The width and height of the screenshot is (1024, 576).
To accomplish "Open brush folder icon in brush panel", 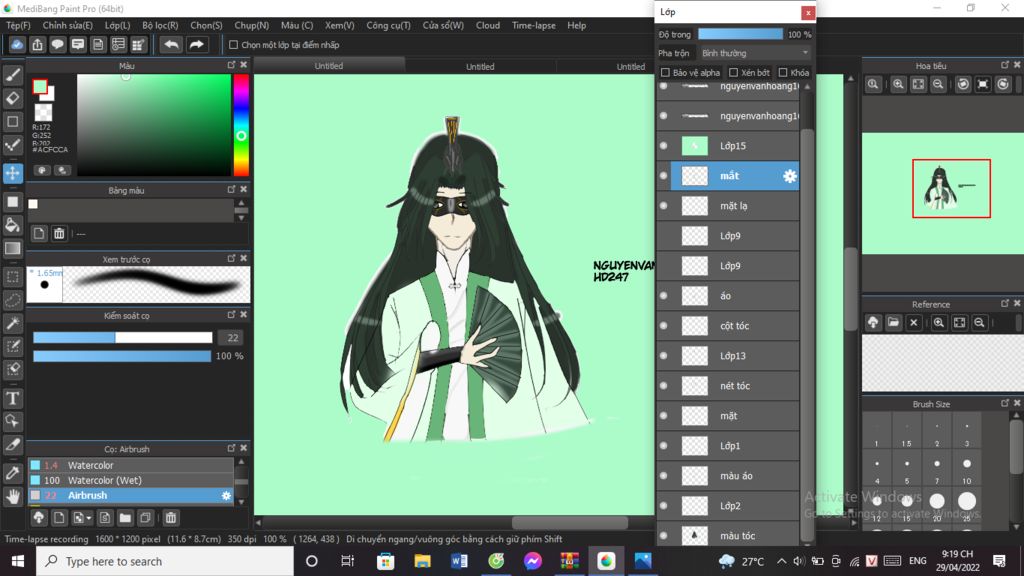I will (x=125, y=518).
